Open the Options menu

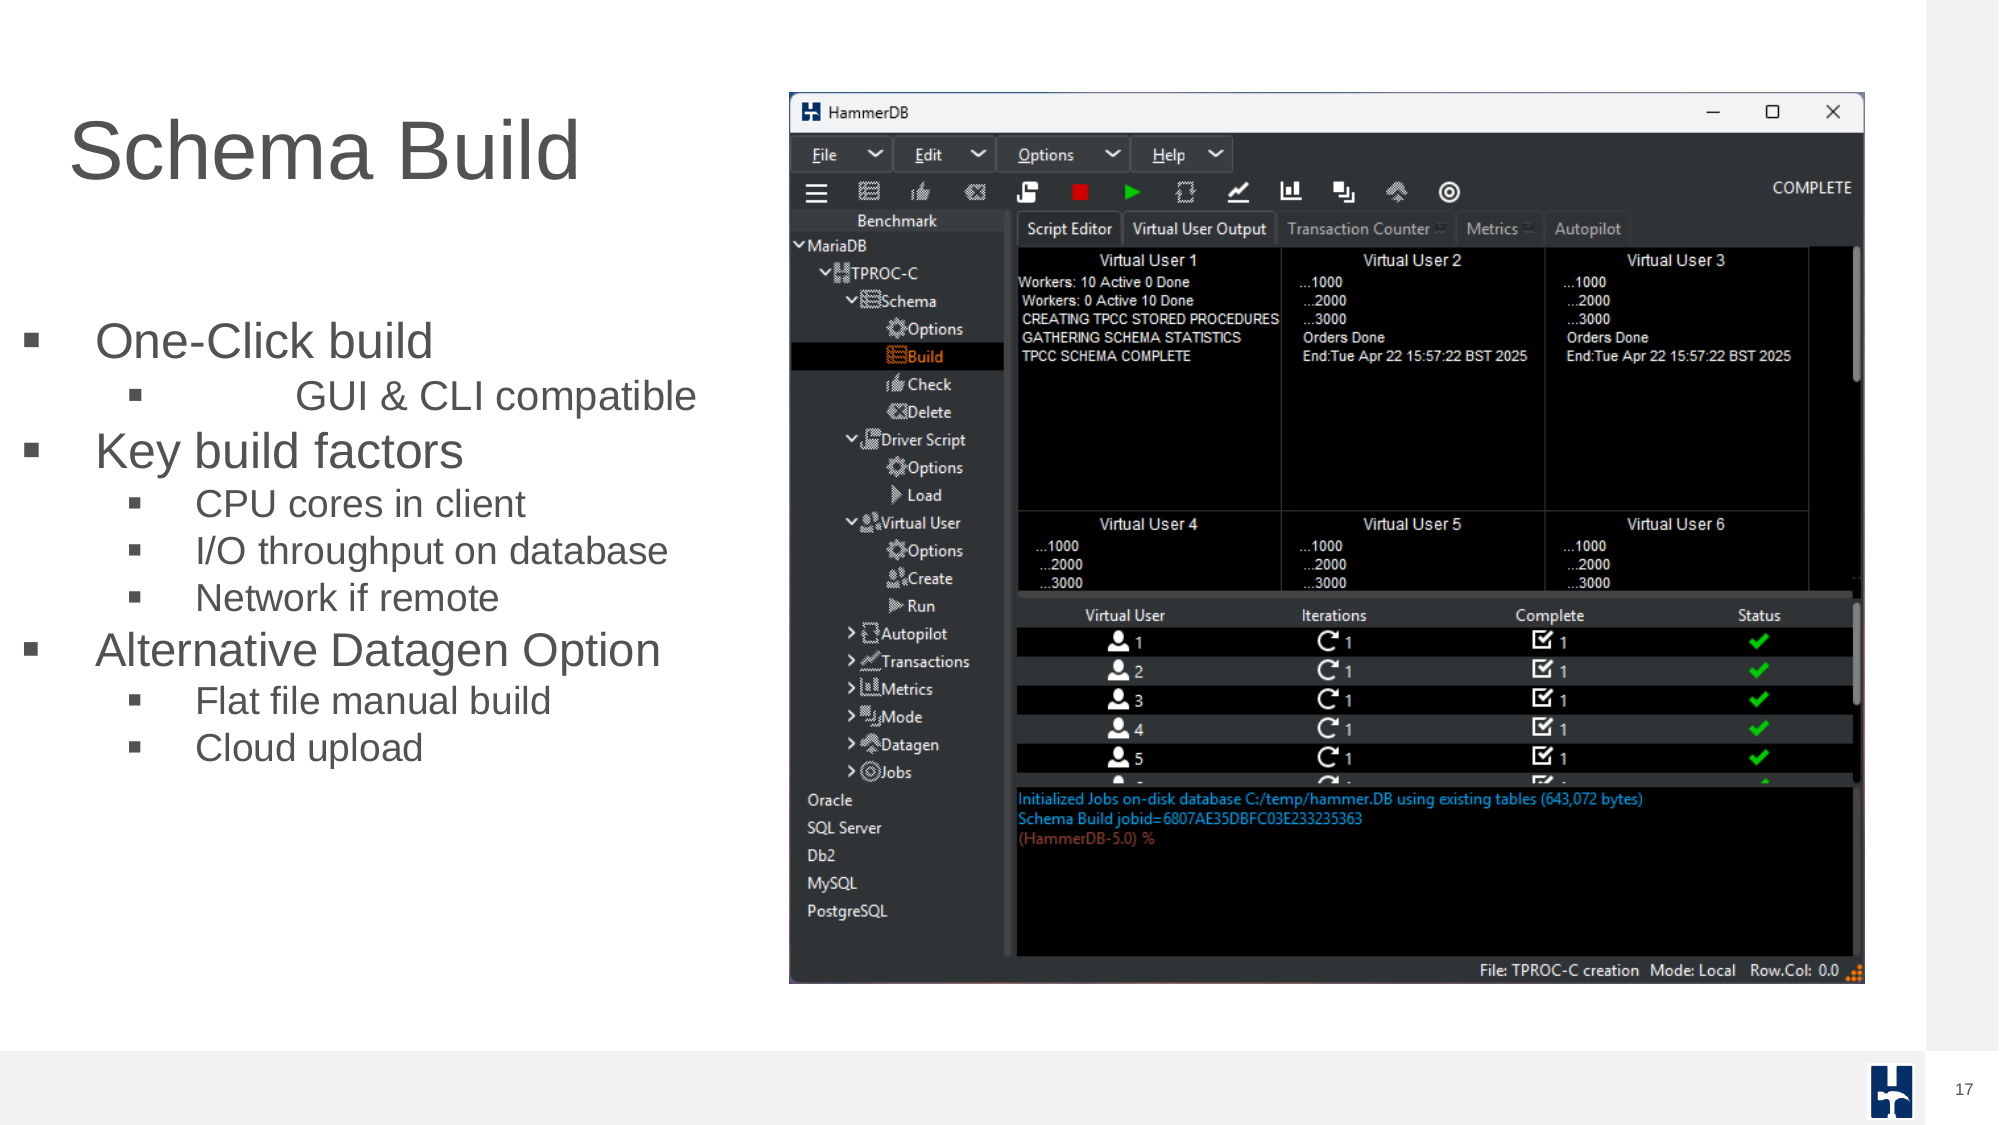[x=1045, y=155]
